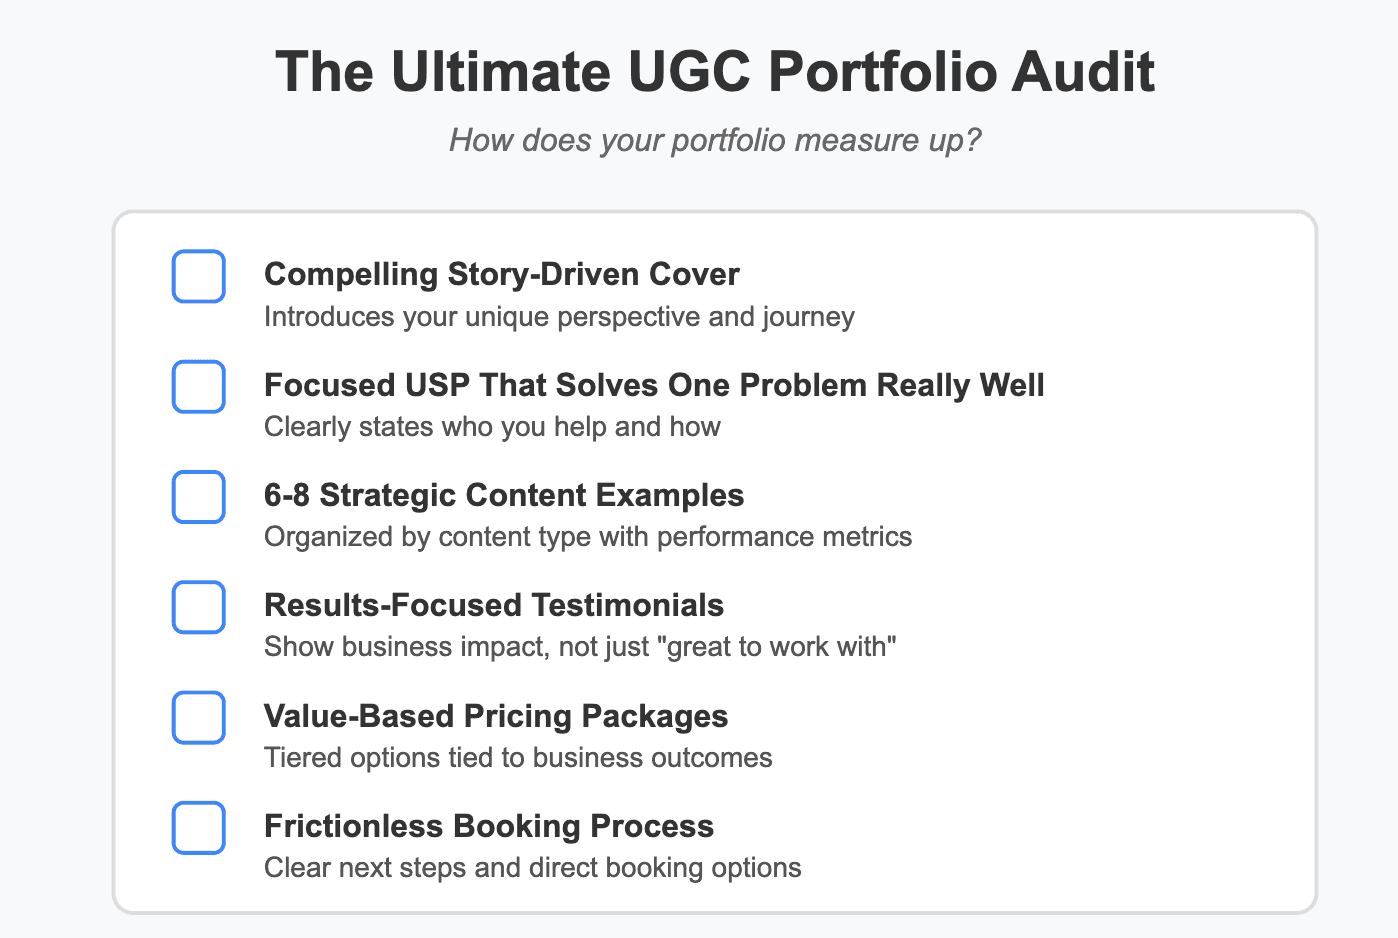This screenshot has width=1398, height=938.
Task: Select the clear next steps description line
Action: [x=532, y=868]
